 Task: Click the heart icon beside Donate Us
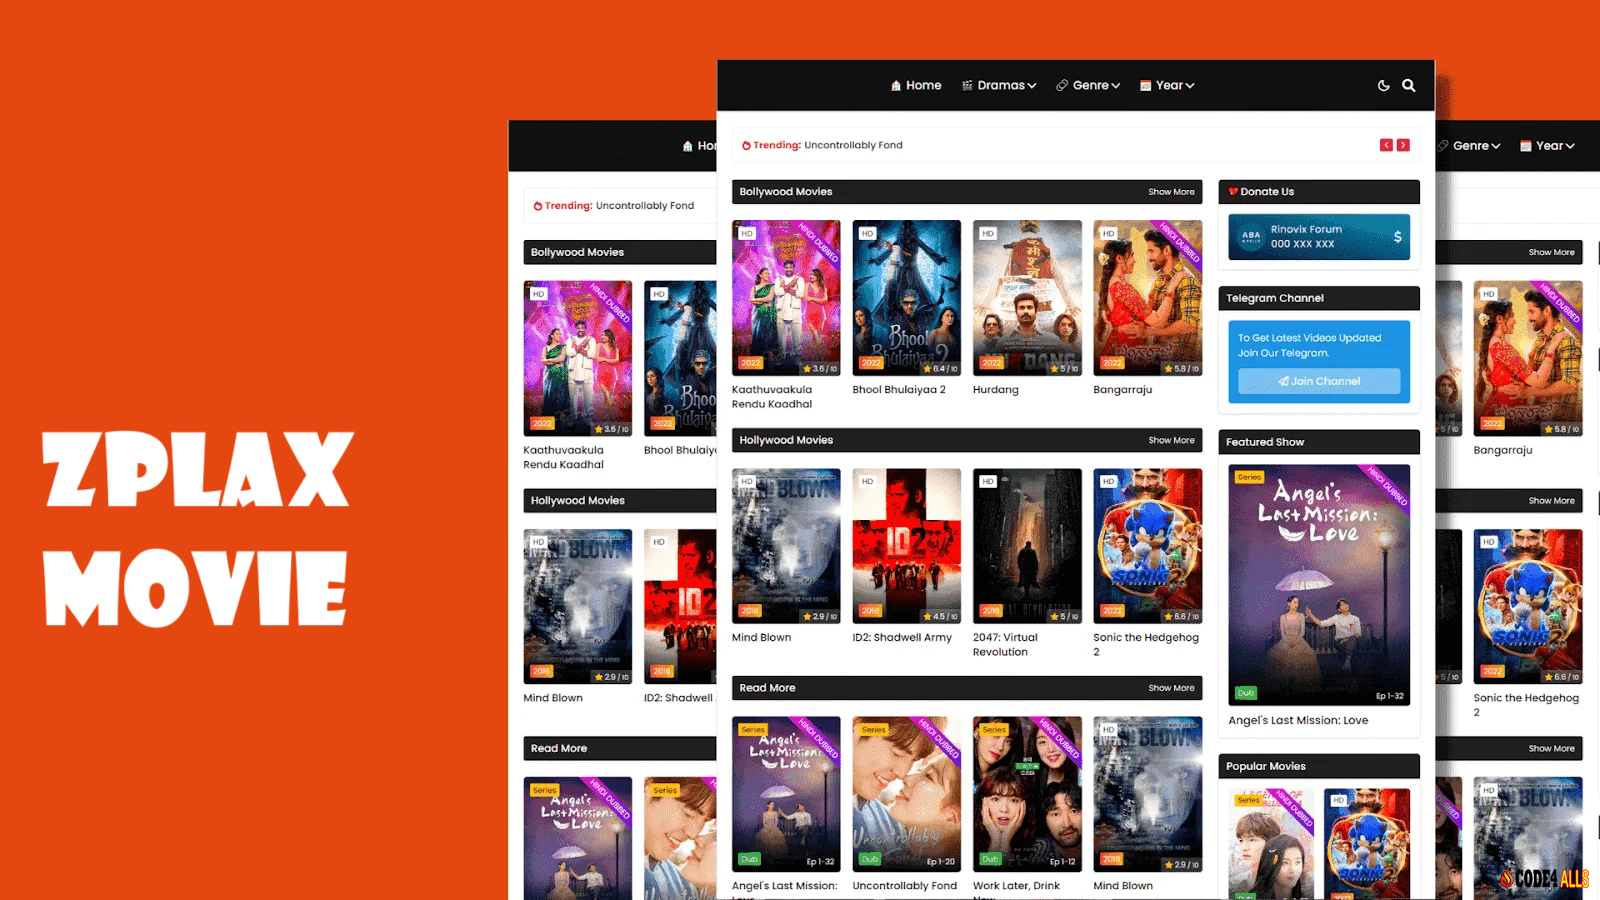1233,192
